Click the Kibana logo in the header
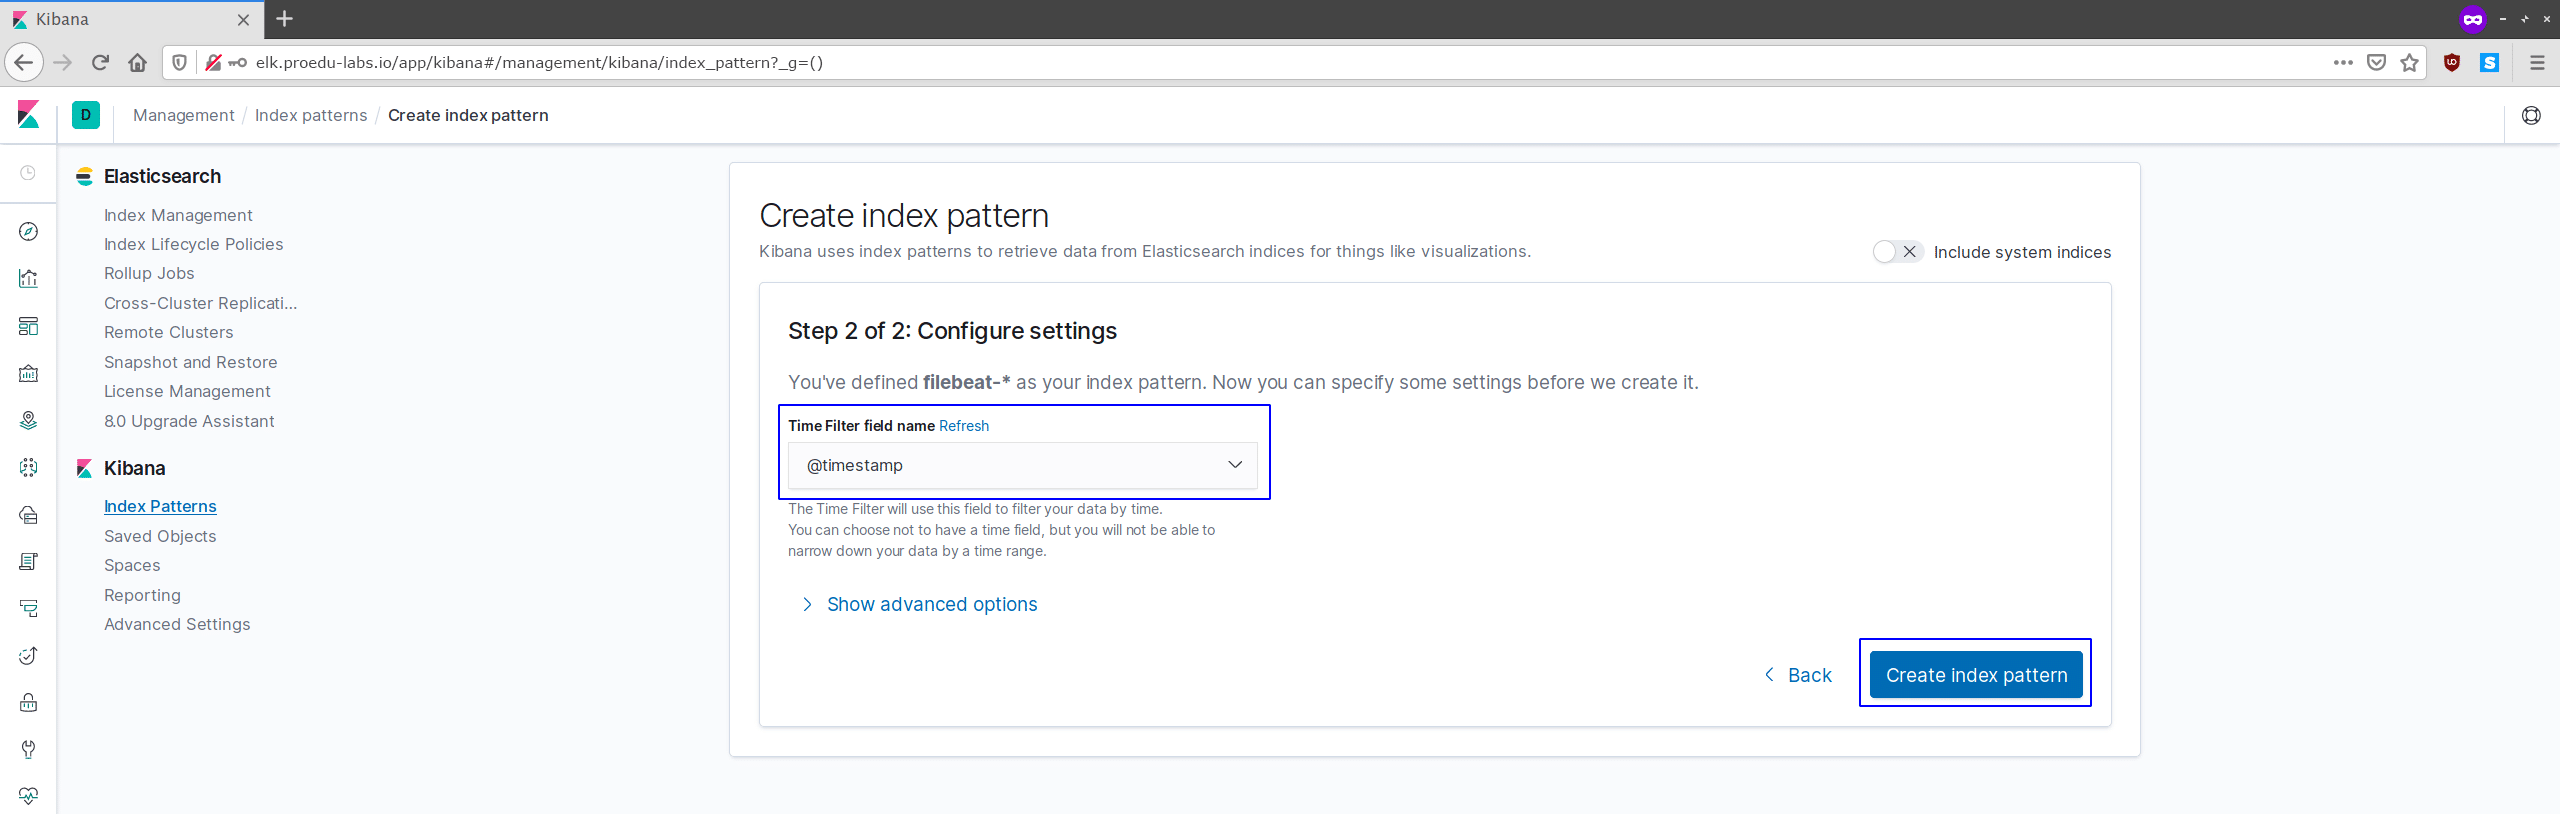Image resolution: width=2560 pixels, height=814 pixels. [x=28, y=115]
